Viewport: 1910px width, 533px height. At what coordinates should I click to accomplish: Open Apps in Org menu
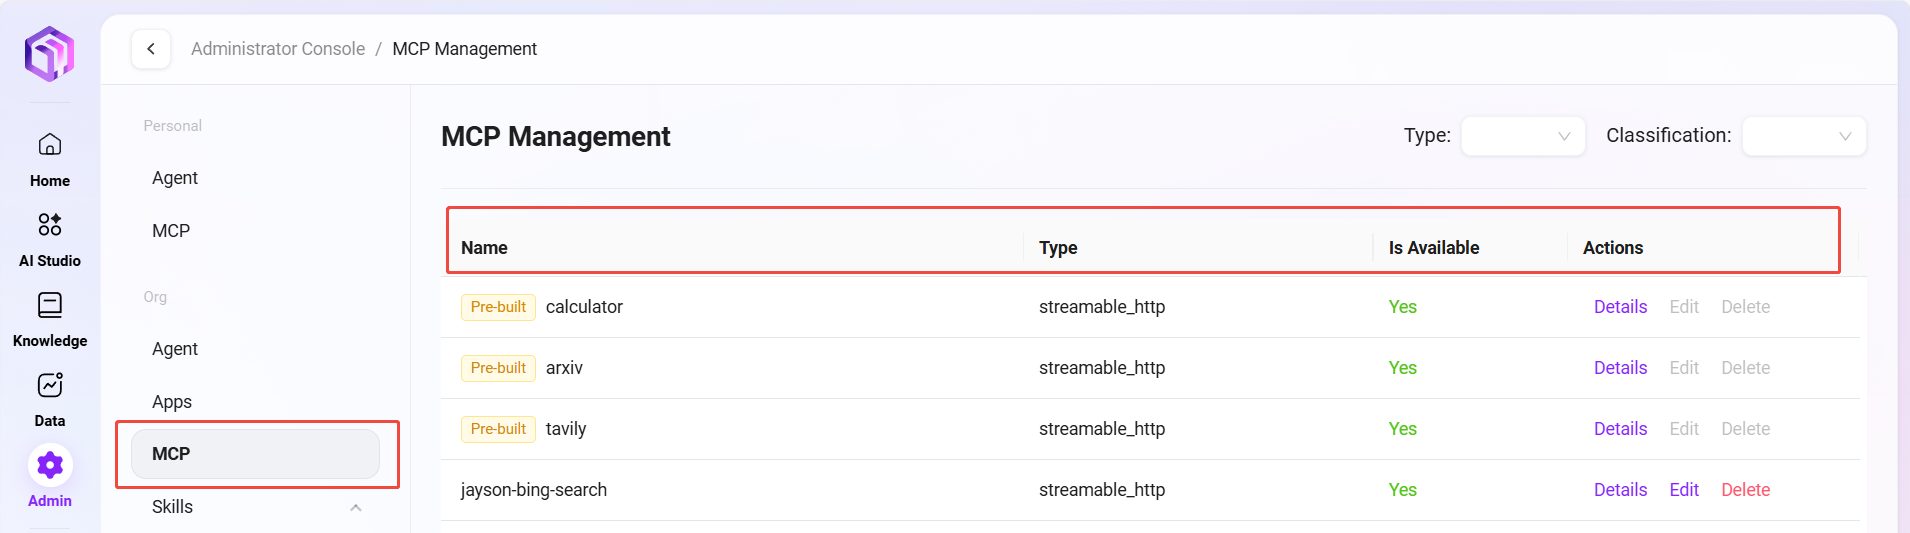(172, 402)
